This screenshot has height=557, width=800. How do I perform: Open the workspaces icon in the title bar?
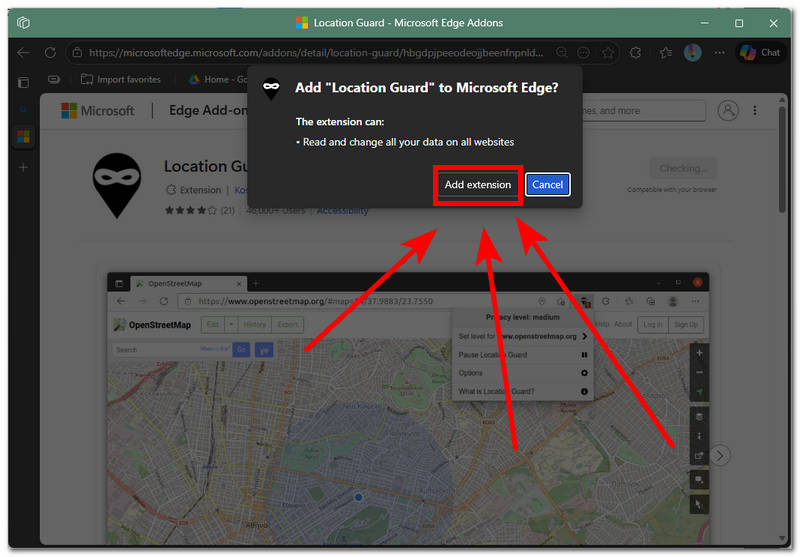coord(23,23)
